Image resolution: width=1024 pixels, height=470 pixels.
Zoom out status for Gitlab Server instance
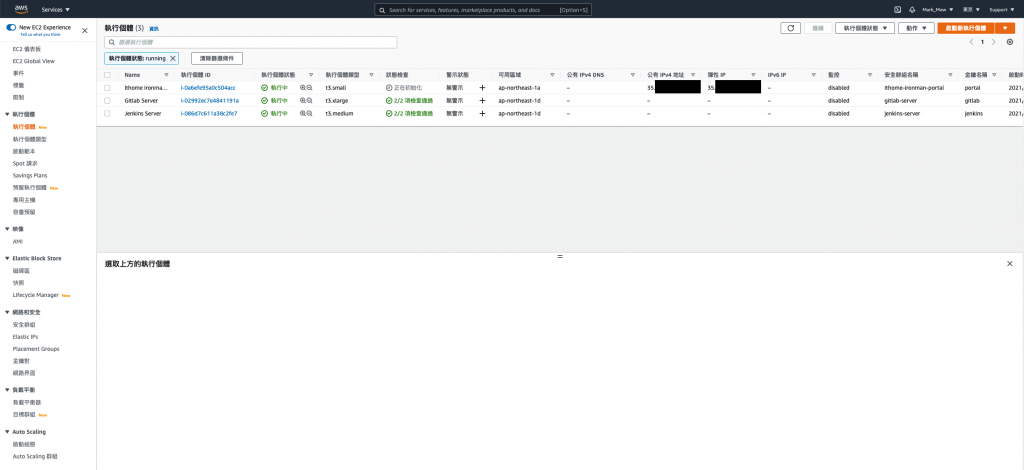click(x=311, y=101)
